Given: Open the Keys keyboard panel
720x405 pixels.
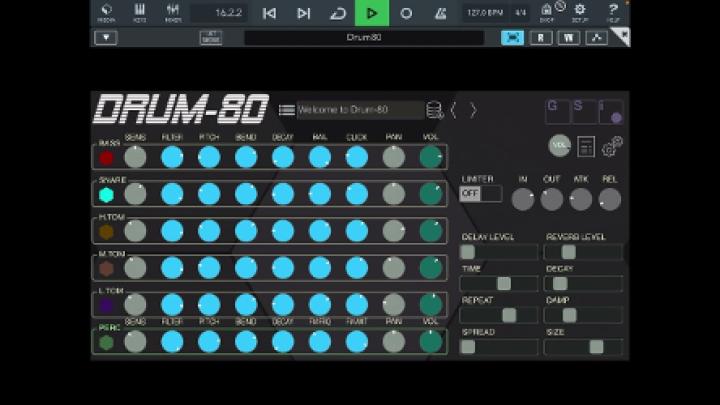Looking at the screenshot, I should 140,13.
